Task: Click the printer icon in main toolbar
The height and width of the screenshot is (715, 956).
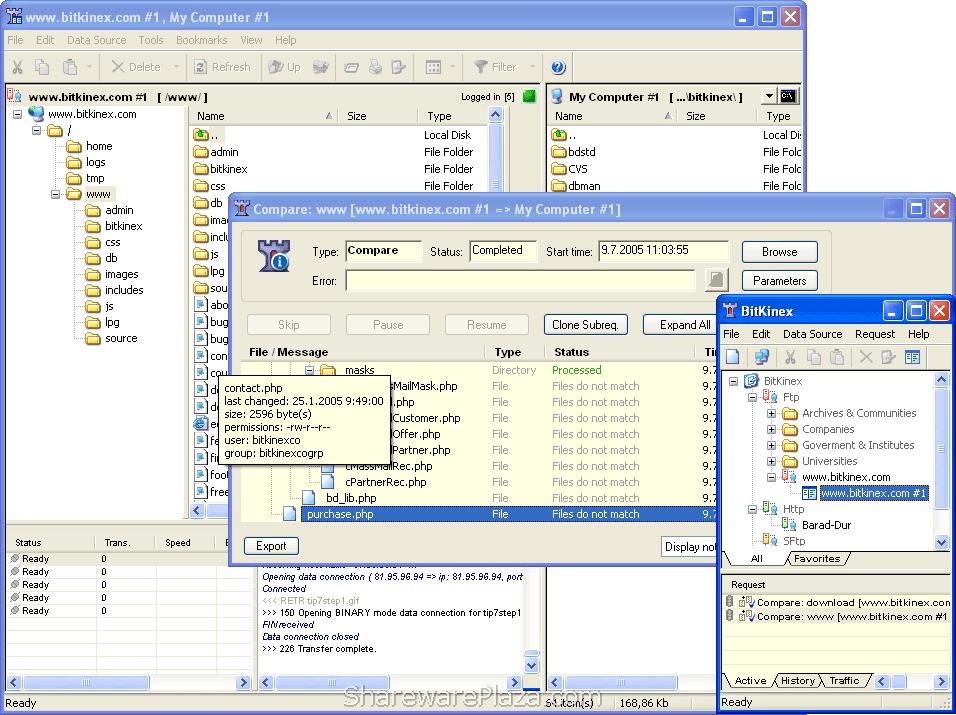Action: pos(375,67)
